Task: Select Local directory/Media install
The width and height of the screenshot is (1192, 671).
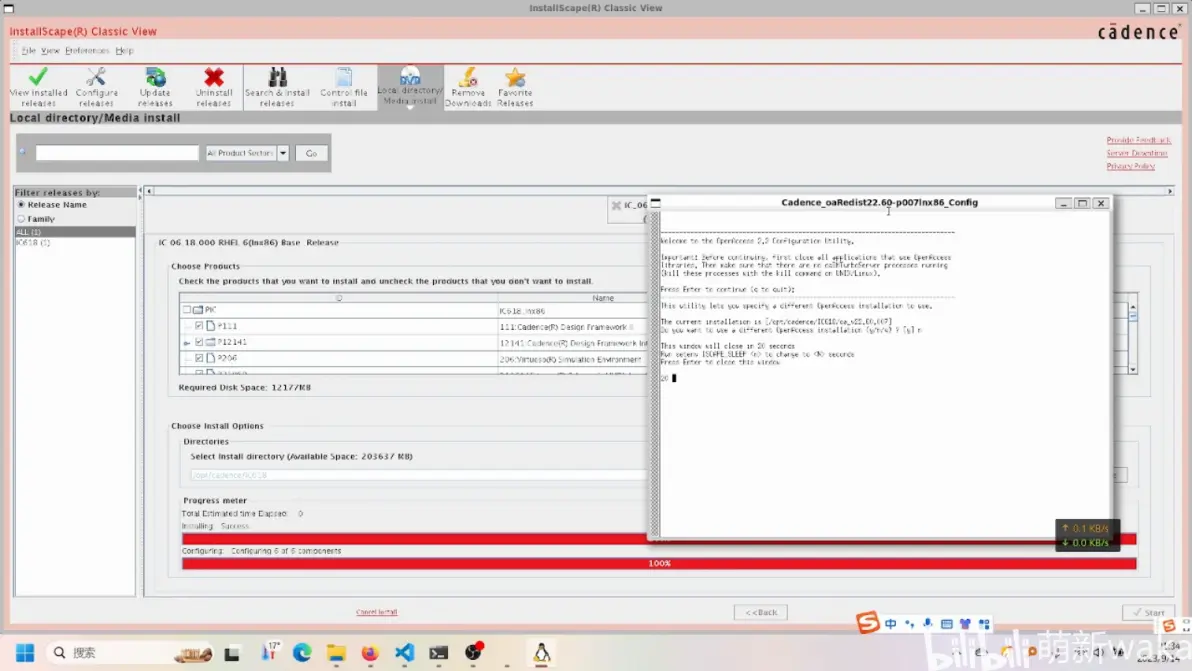Action: click(410, 87)
